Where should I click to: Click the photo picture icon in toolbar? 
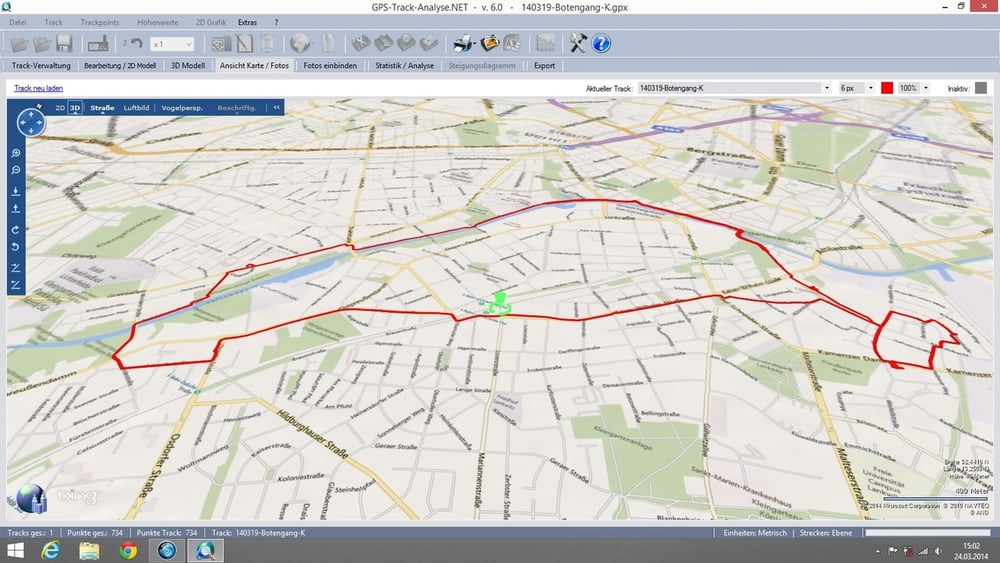coord(490,43)
